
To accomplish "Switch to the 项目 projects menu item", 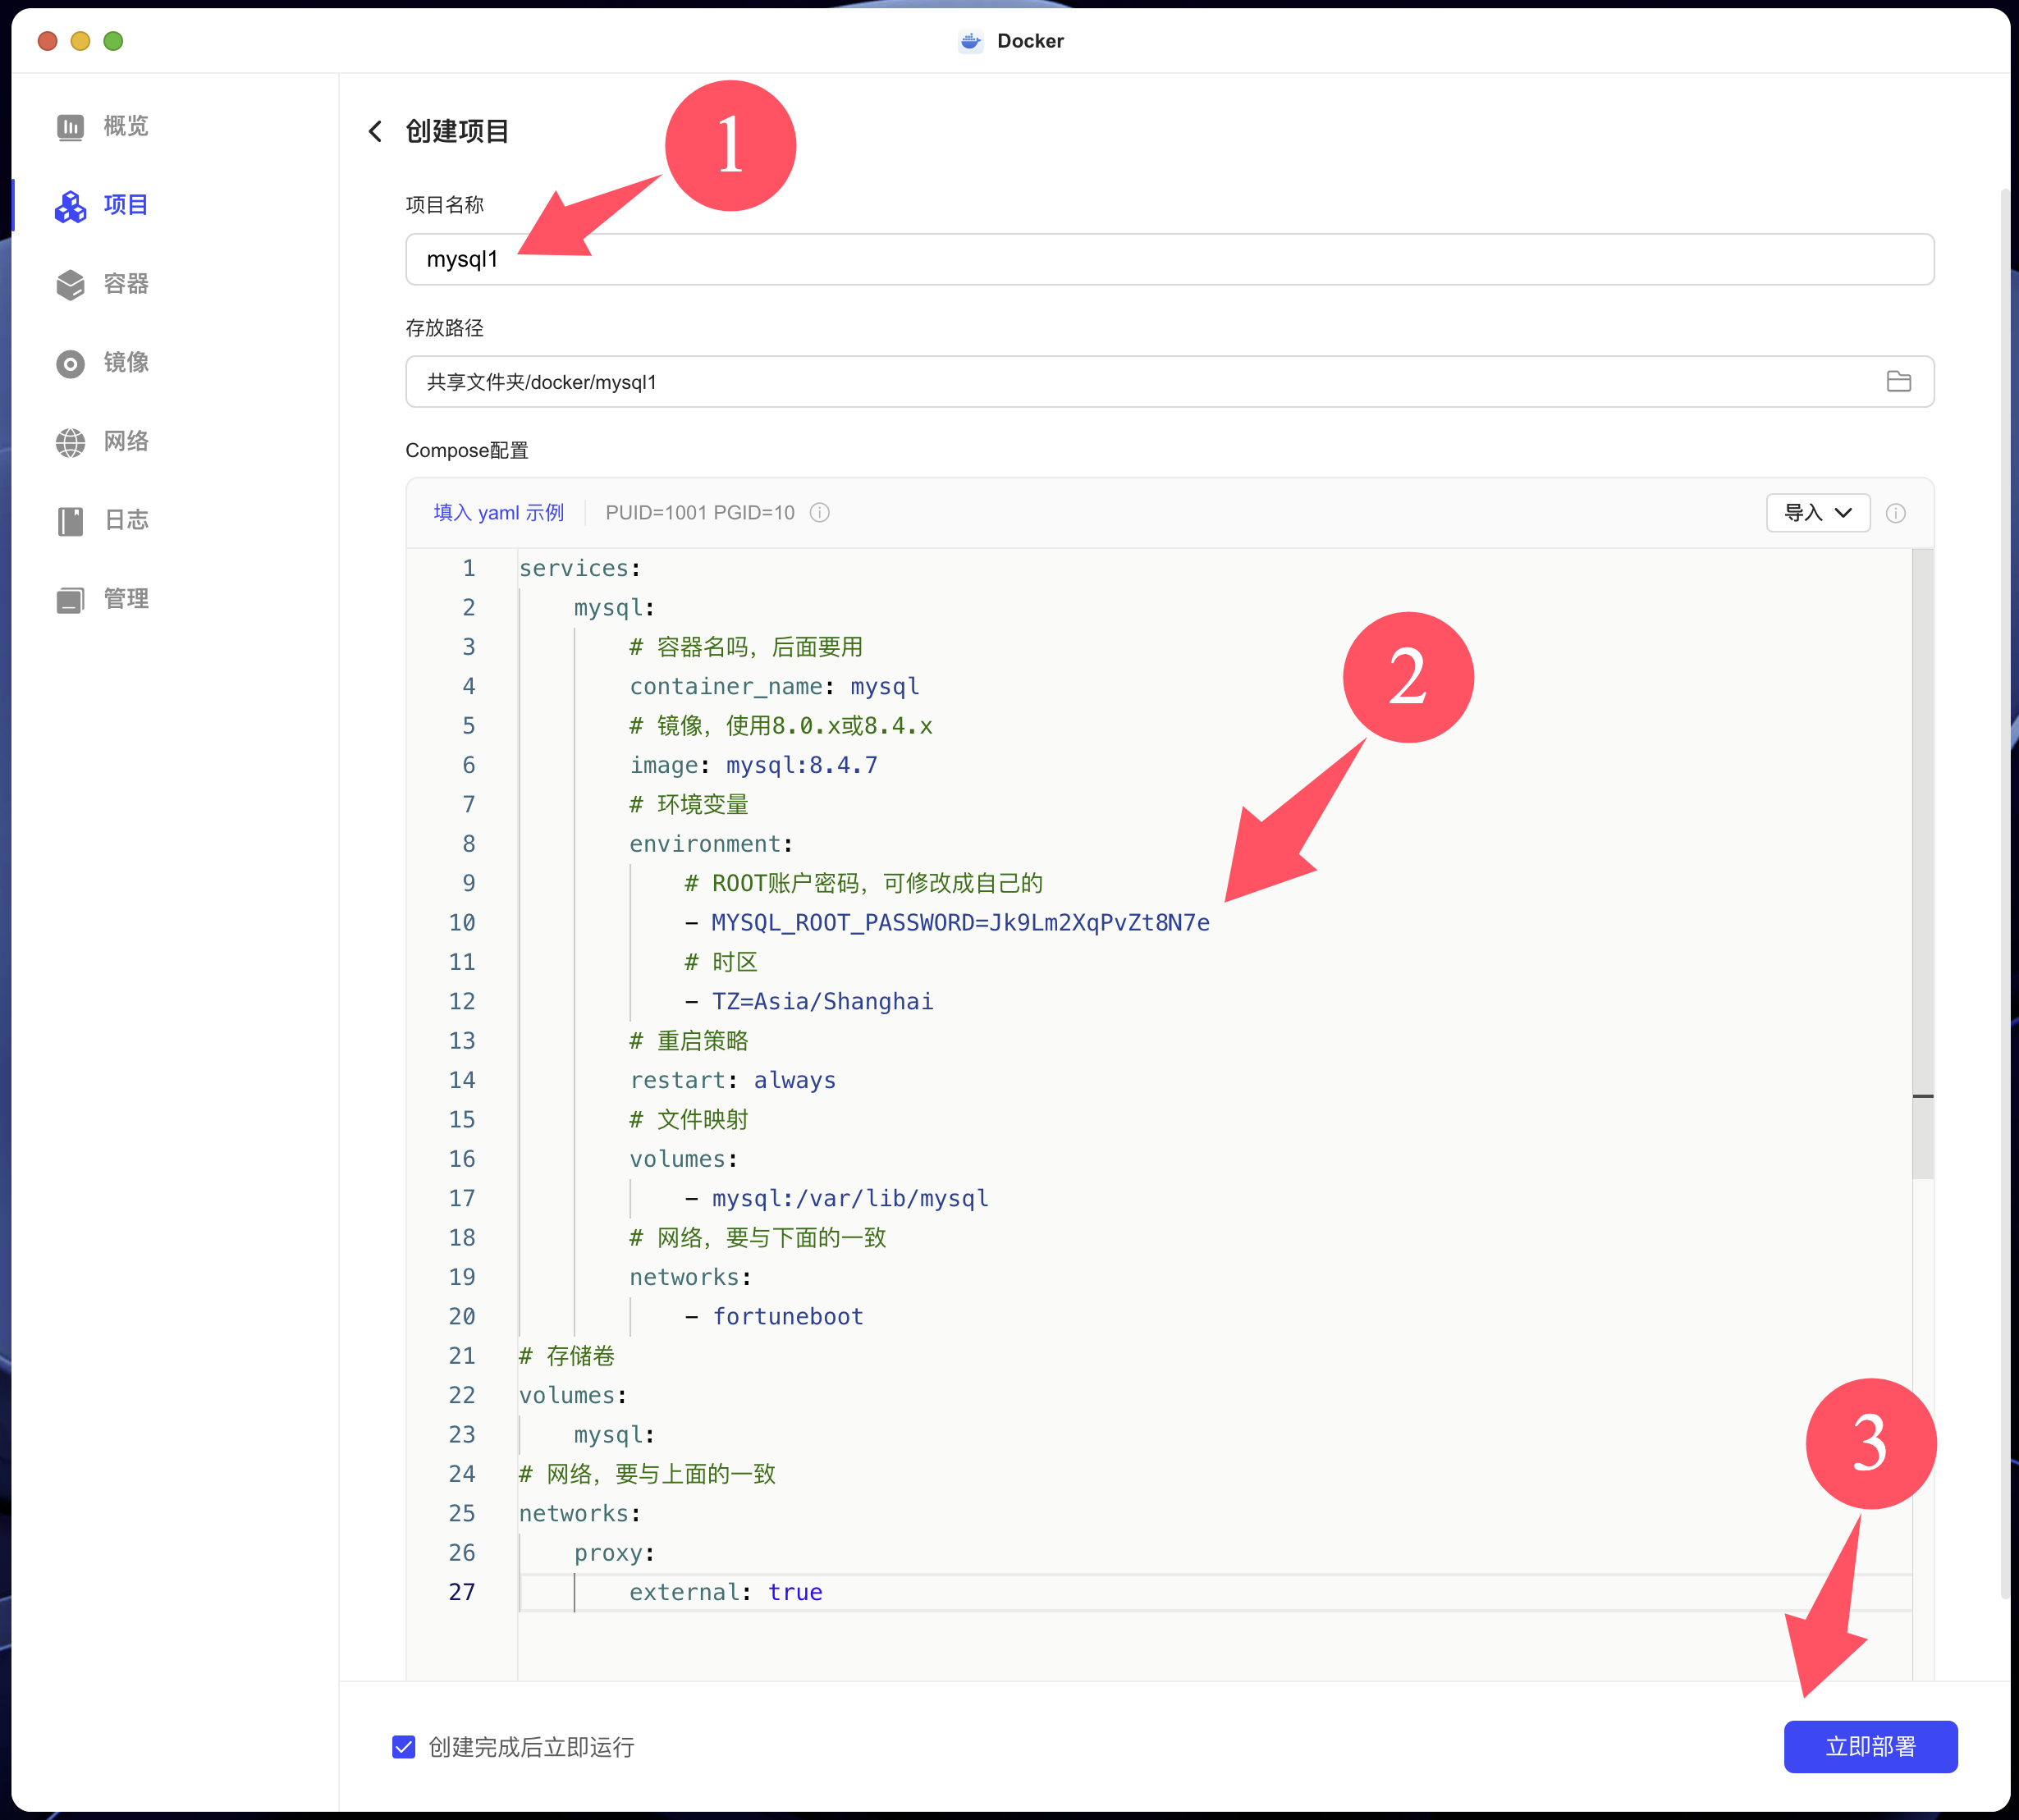I will click(x=125, y=205).
